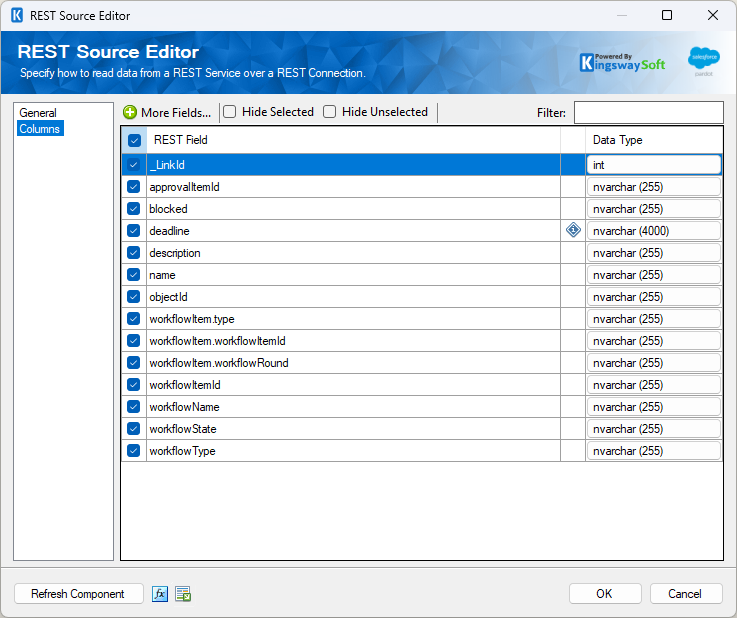This screenshot has height=618, width=737.
Task: Toggle the Hide Unselected checkbox
Action: point(329,112)
